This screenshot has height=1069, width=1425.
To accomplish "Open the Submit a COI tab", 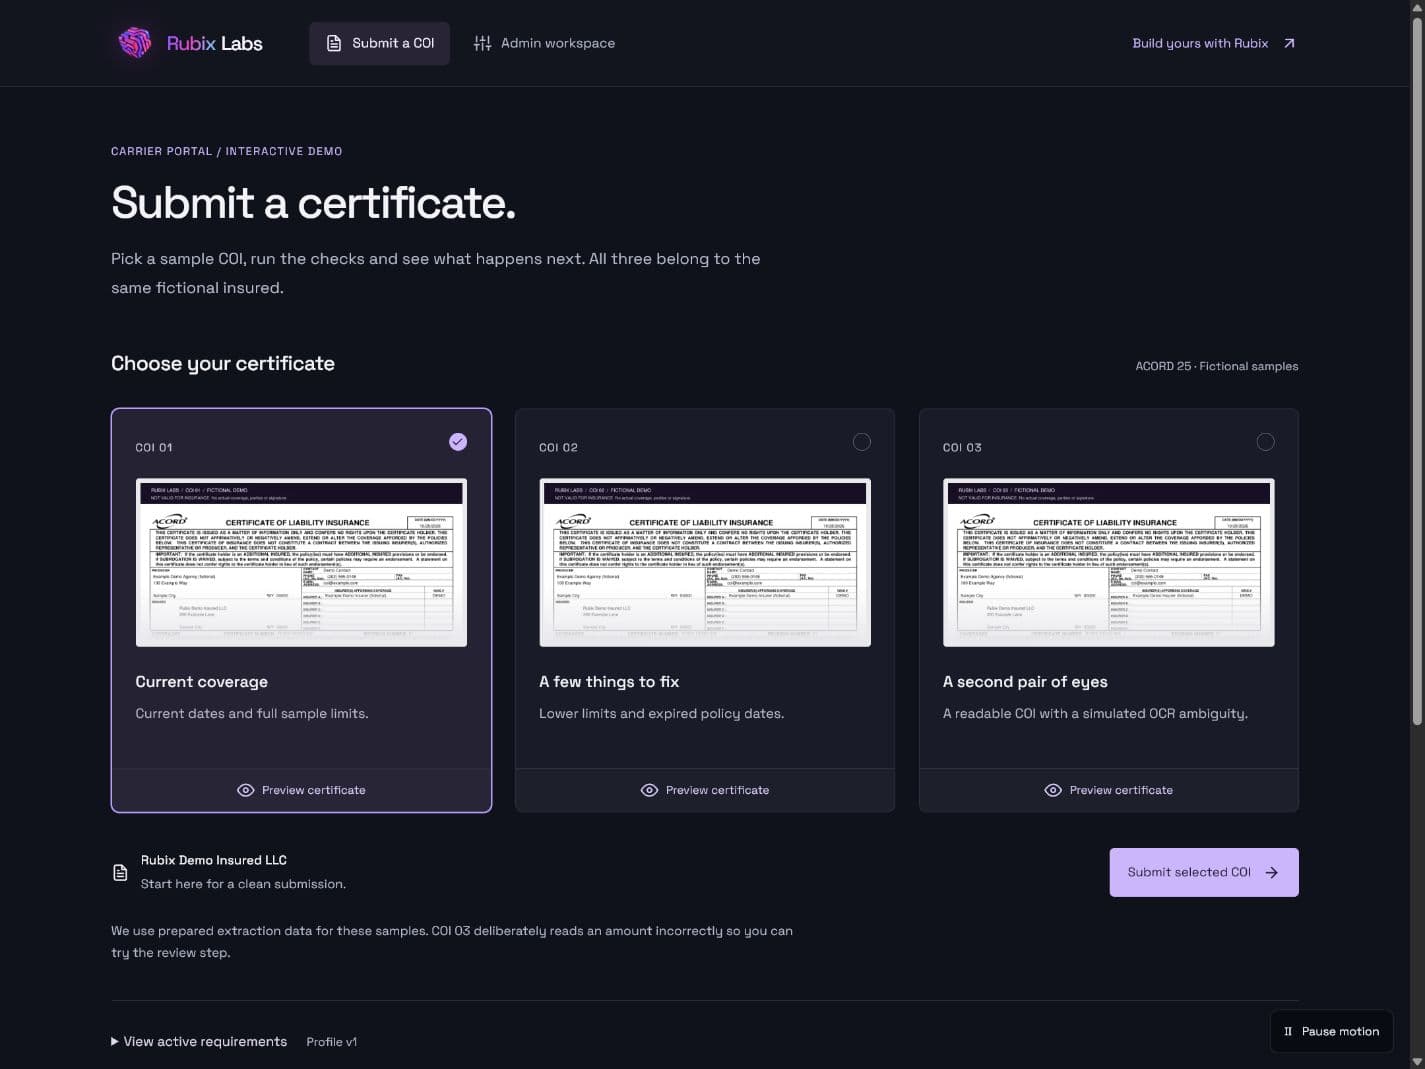I will (380, 43).
